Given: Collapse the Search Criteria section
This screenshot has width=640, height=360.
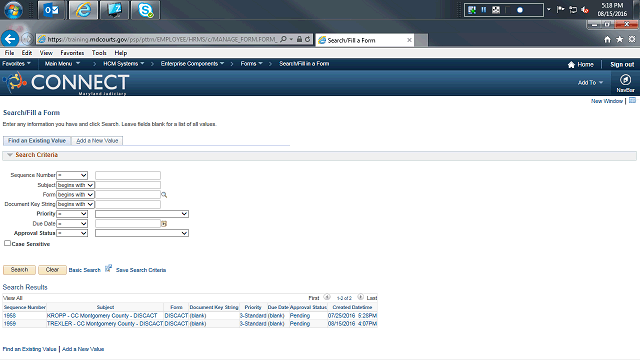Looking at the screenshot, I should [x=10, y=155].
